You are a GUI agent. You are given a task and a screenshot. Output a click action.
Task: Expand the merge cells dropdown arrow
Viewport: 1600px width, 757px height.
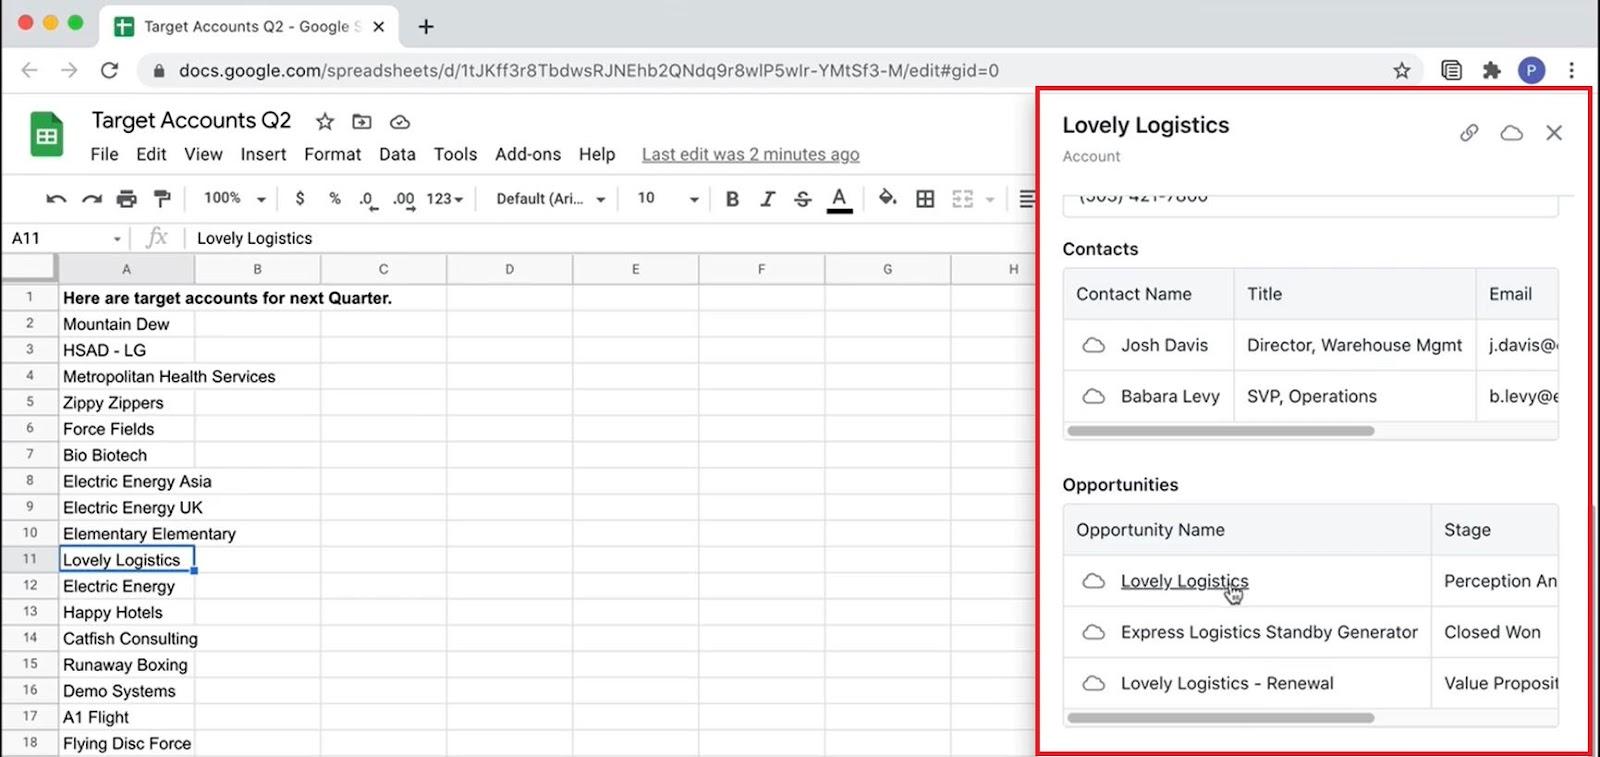(x=990, y=199)
